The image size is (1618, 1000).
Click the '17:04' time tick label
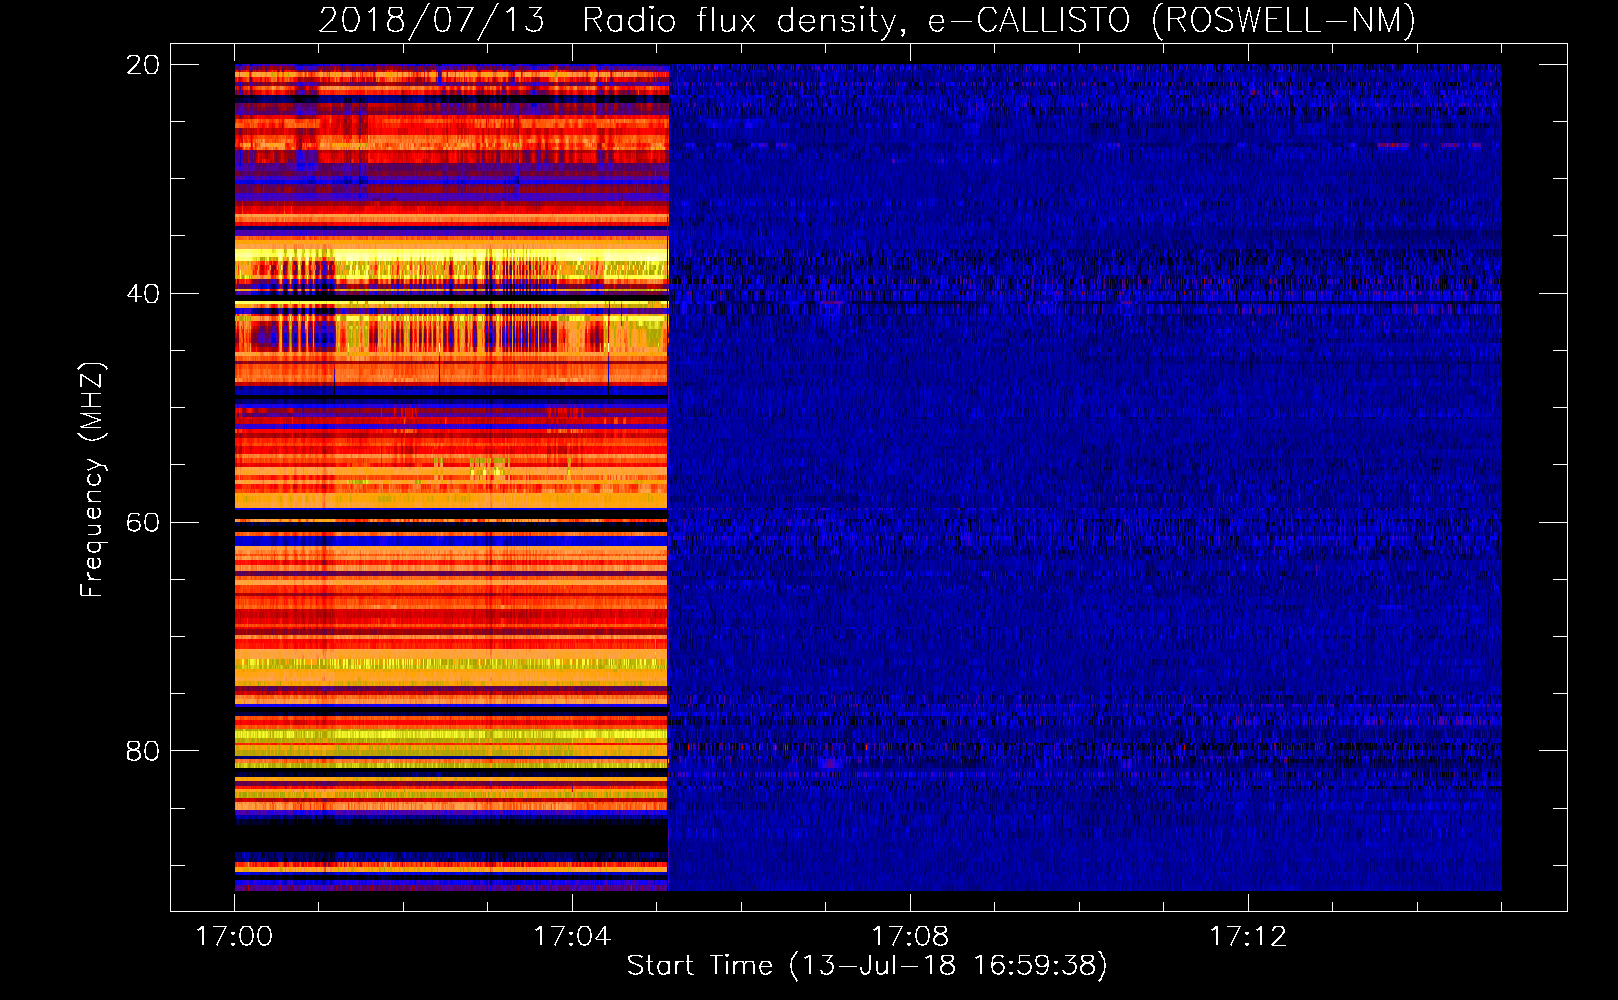pos(572,936)
